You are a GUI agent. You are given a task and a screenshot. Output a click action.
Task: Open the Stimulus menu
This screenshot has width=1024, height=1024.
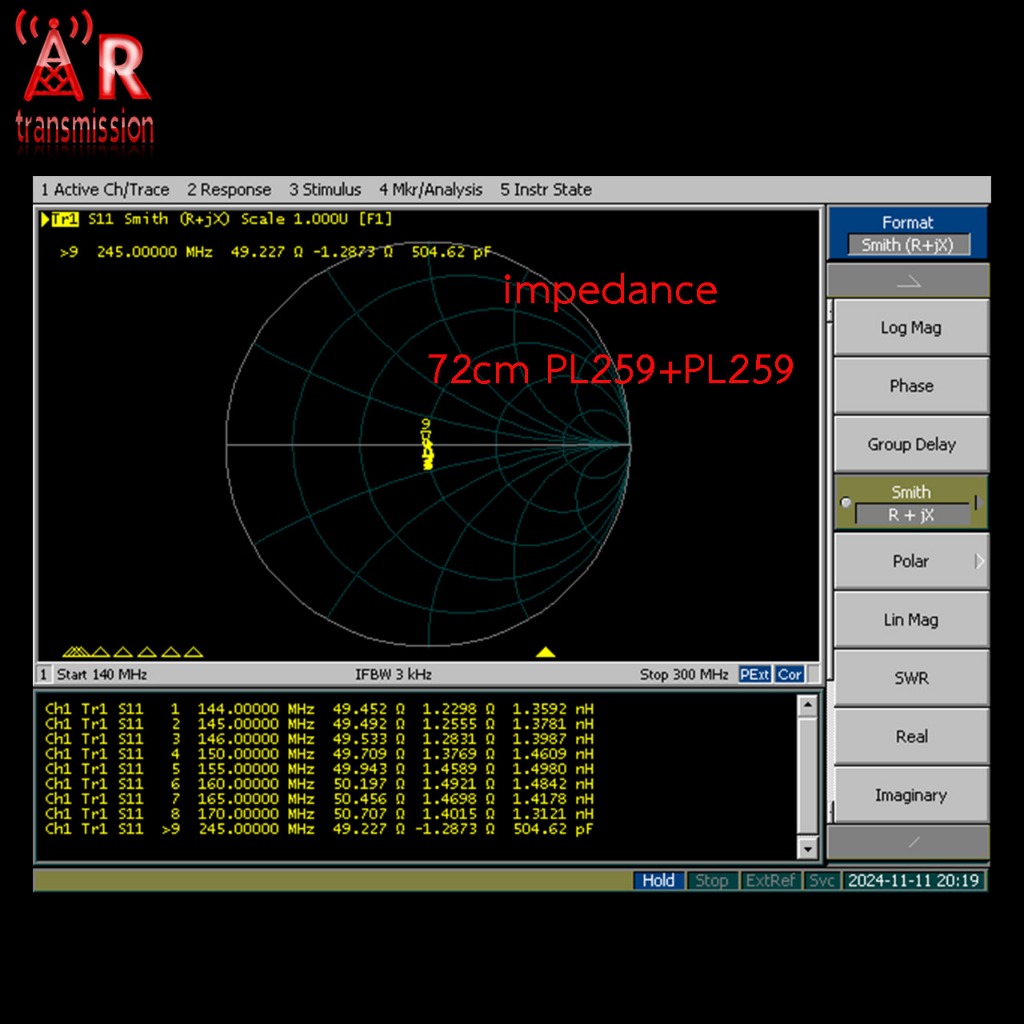click(x=325, y=189)
